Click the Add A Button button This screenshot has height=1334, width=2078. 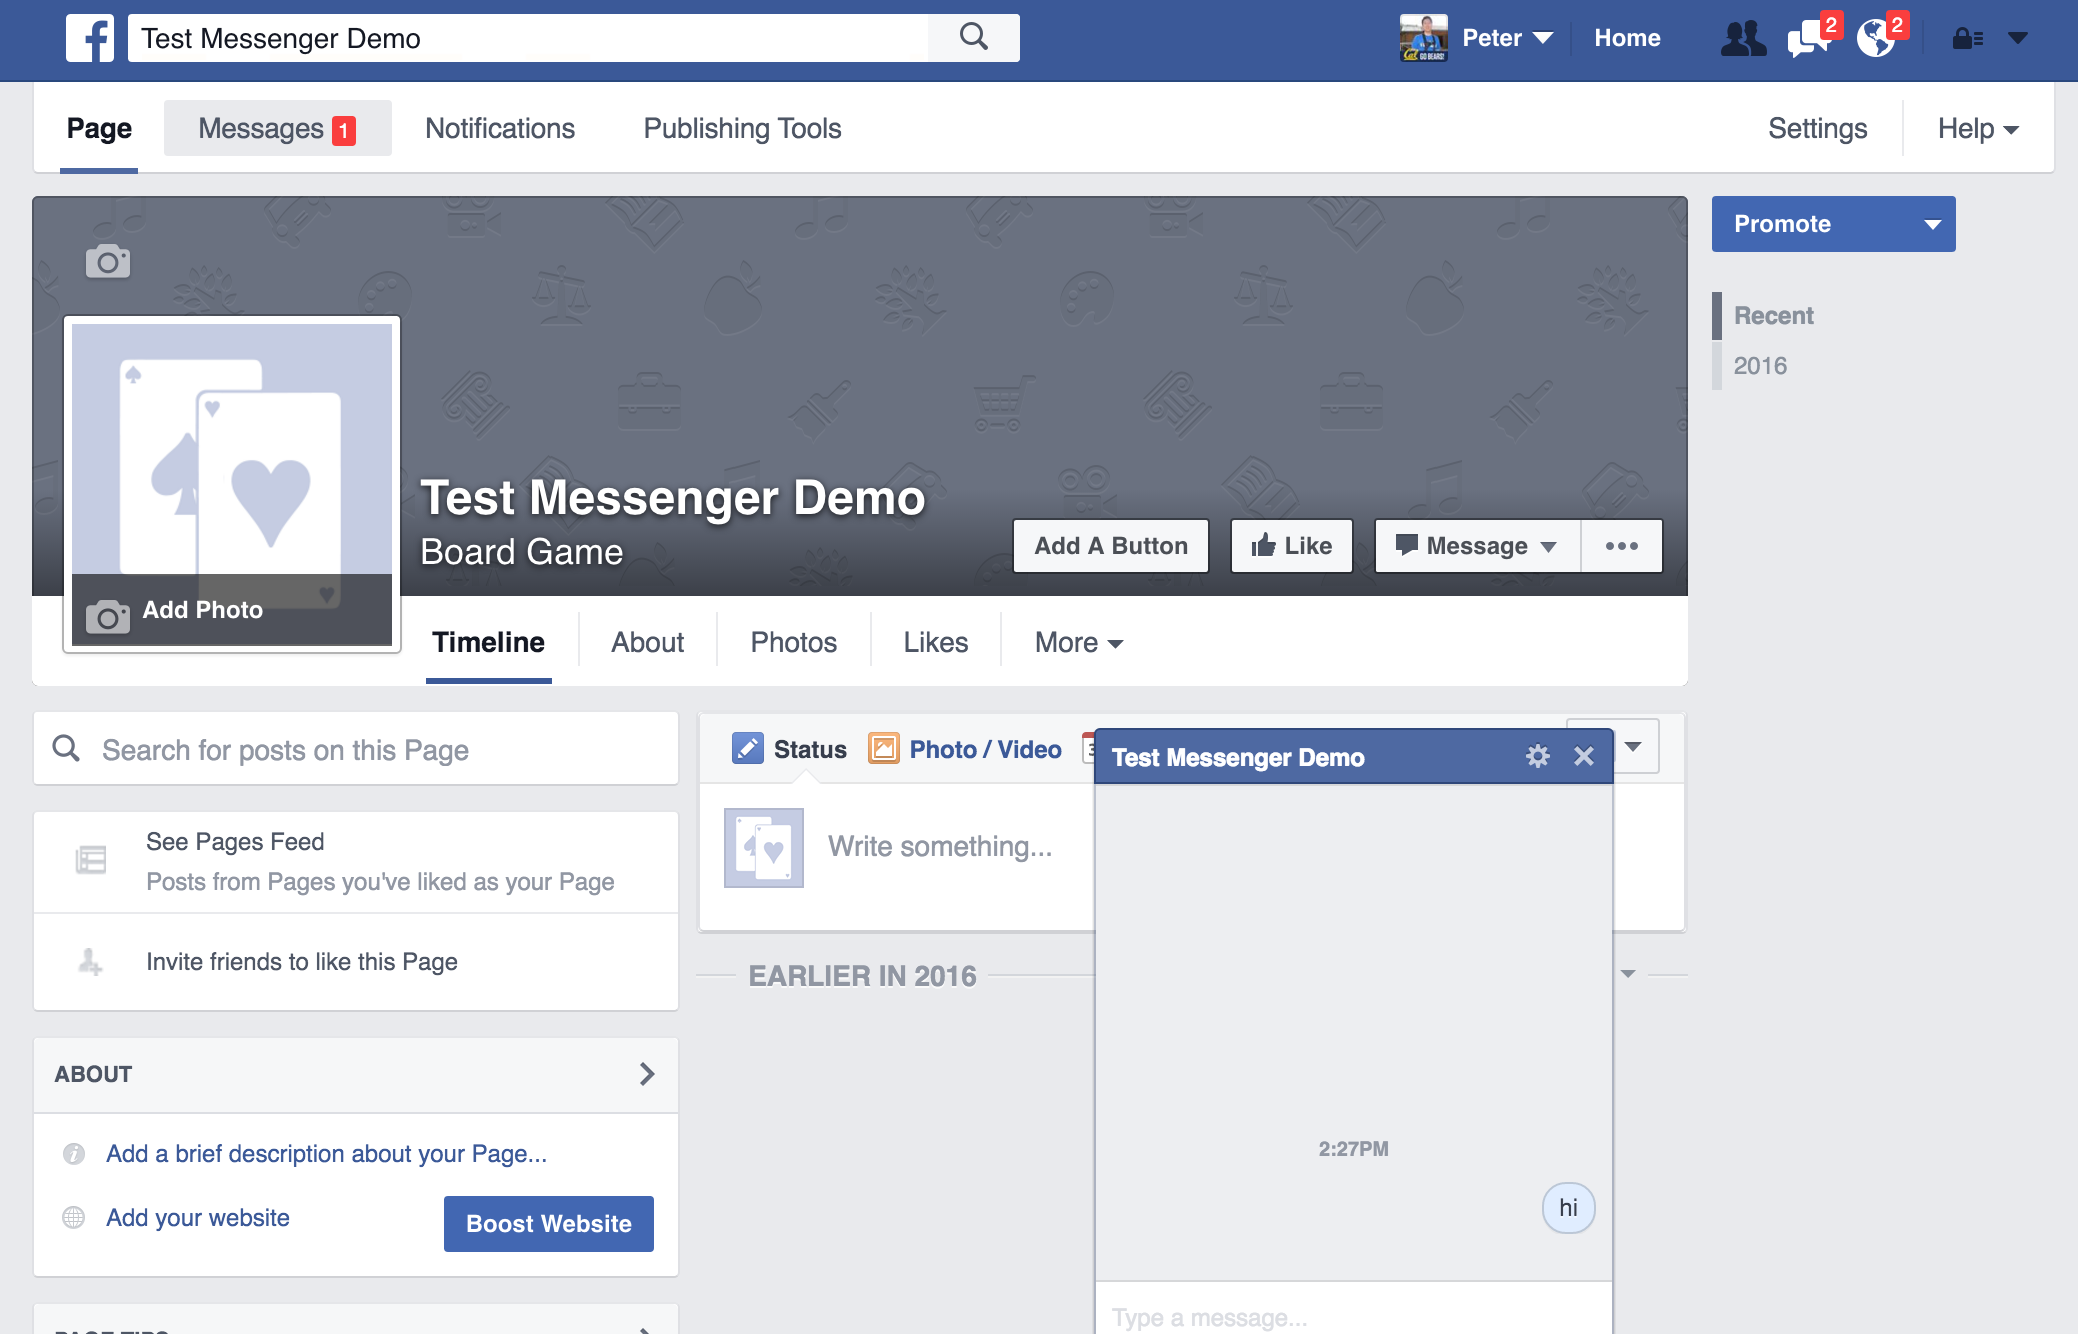tap(1111, 546)
